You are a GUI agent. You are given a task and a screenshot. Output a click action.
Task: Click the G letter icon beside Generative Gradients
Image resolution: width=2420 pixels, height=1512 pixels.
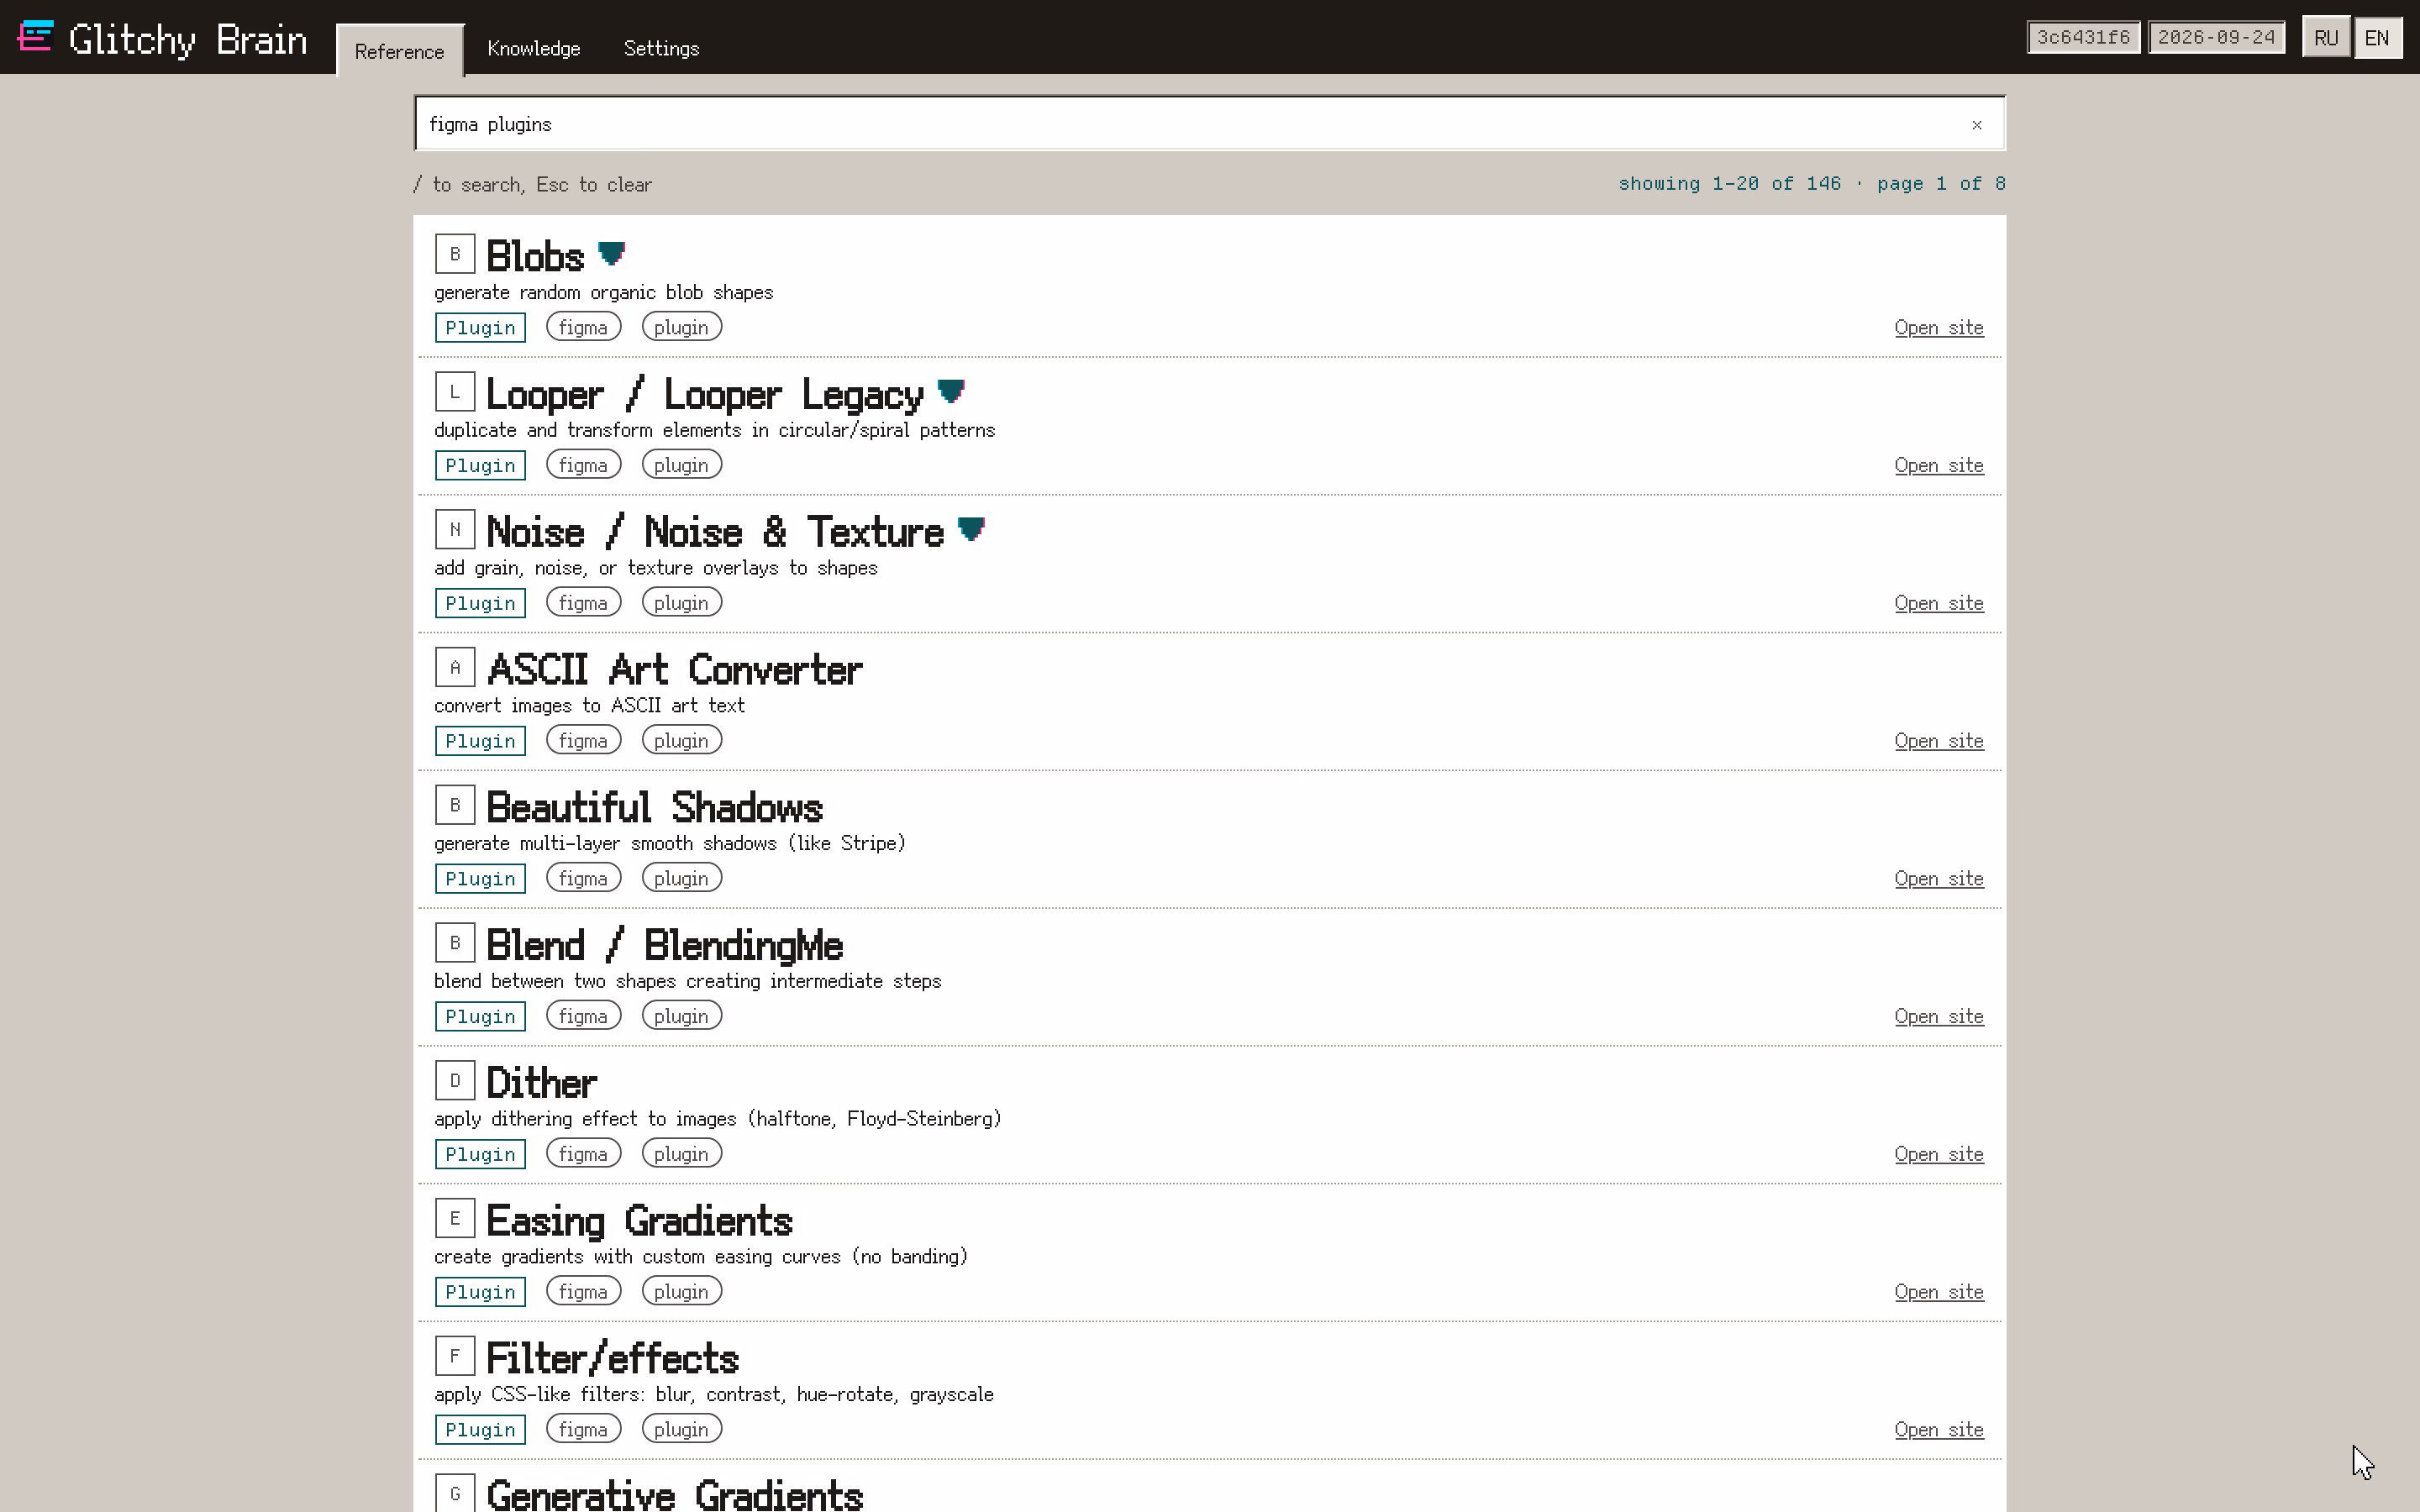click(x=455, y=1494)
